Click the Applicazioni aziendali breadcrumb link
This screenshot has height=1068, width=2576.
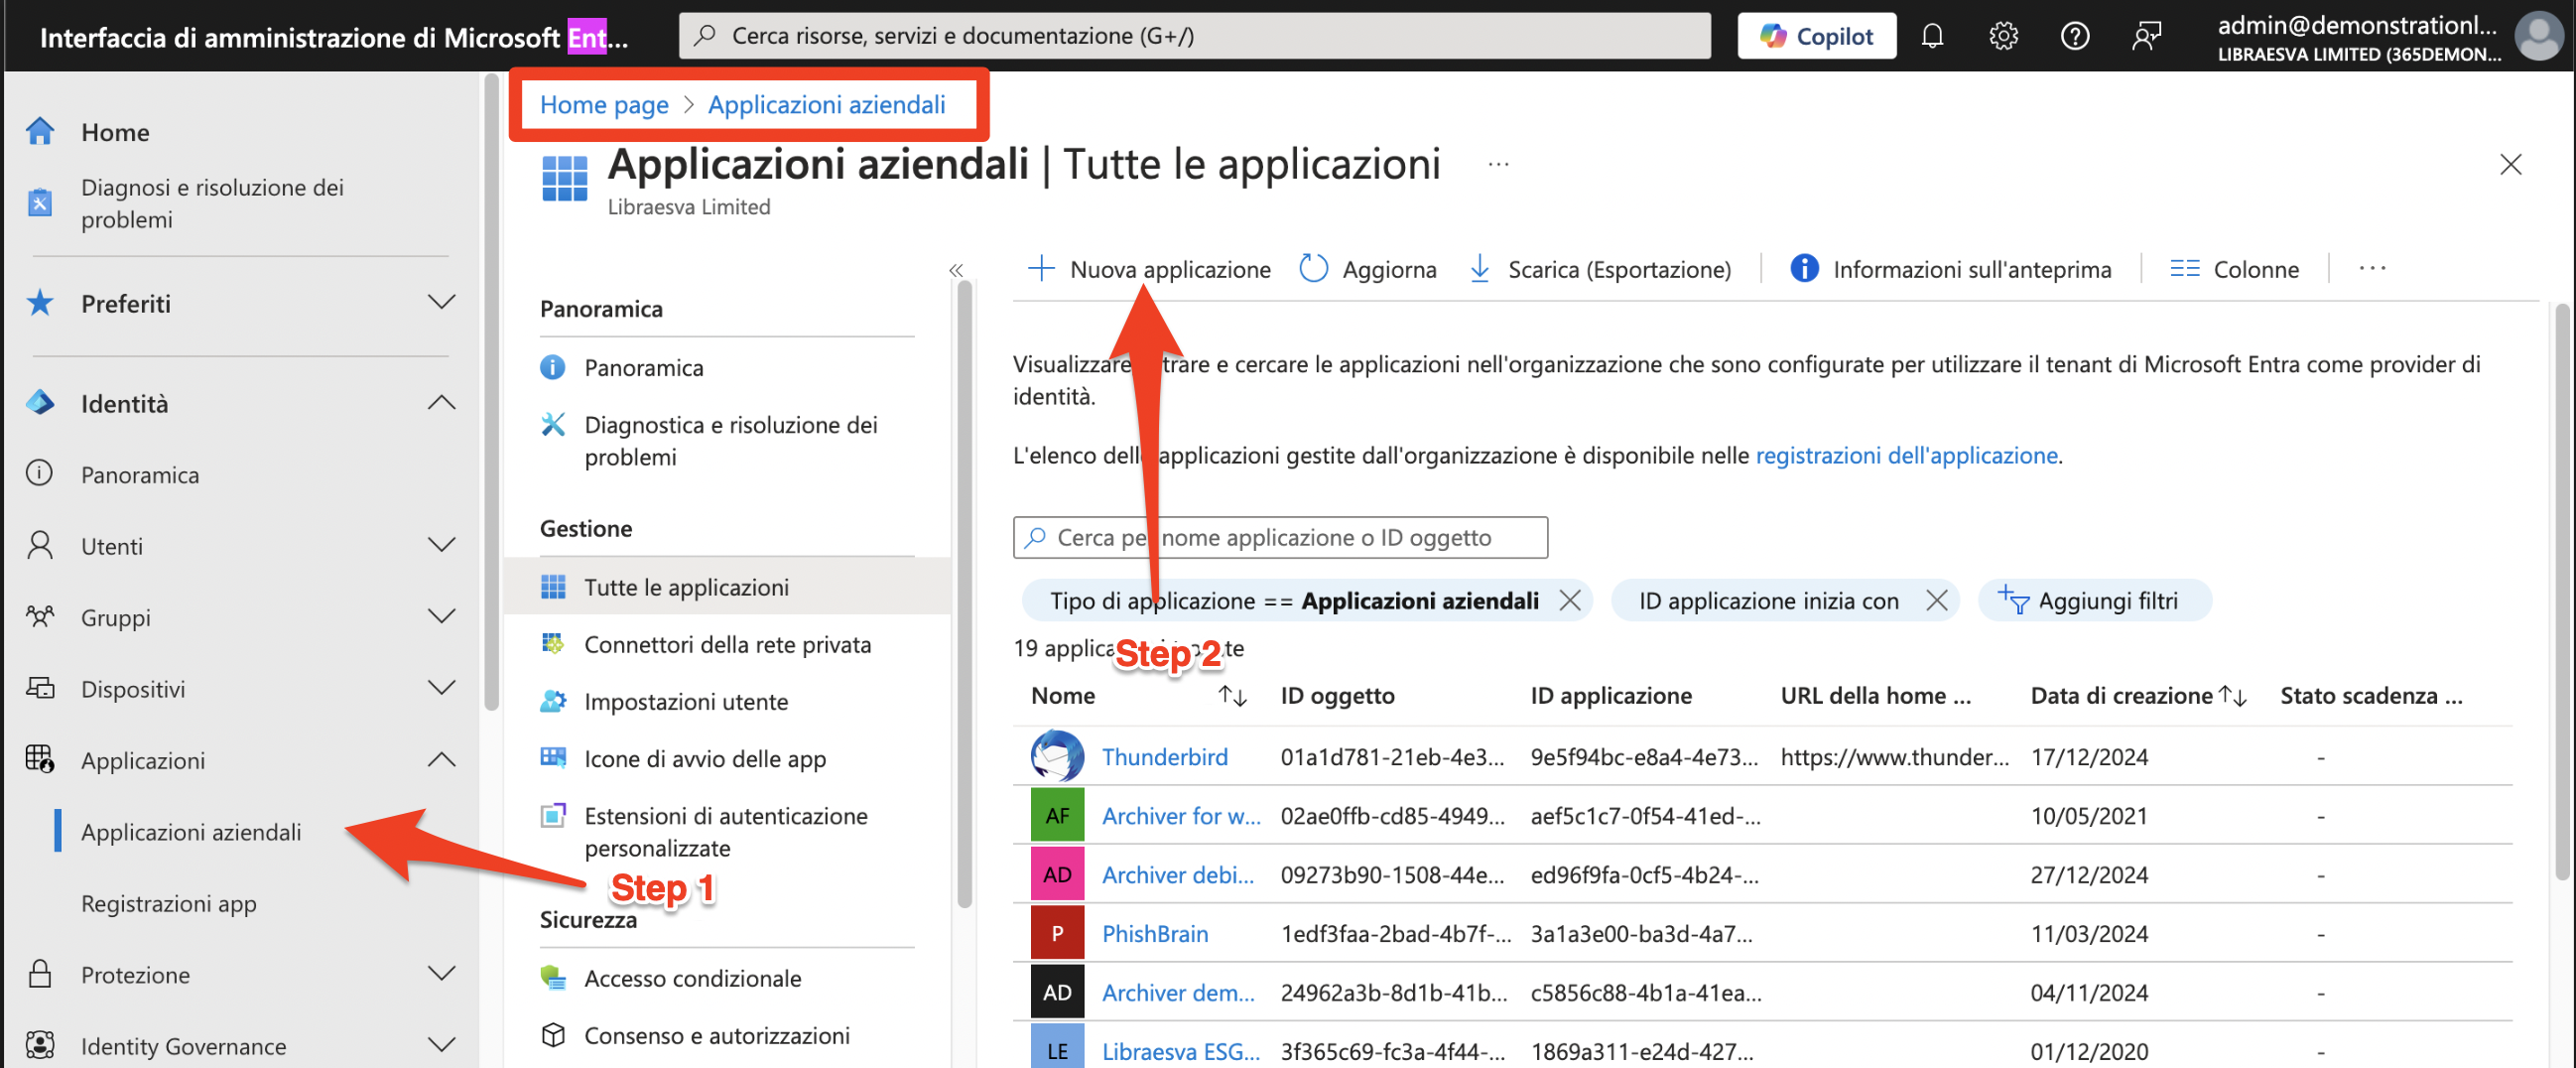click(826, 104)
